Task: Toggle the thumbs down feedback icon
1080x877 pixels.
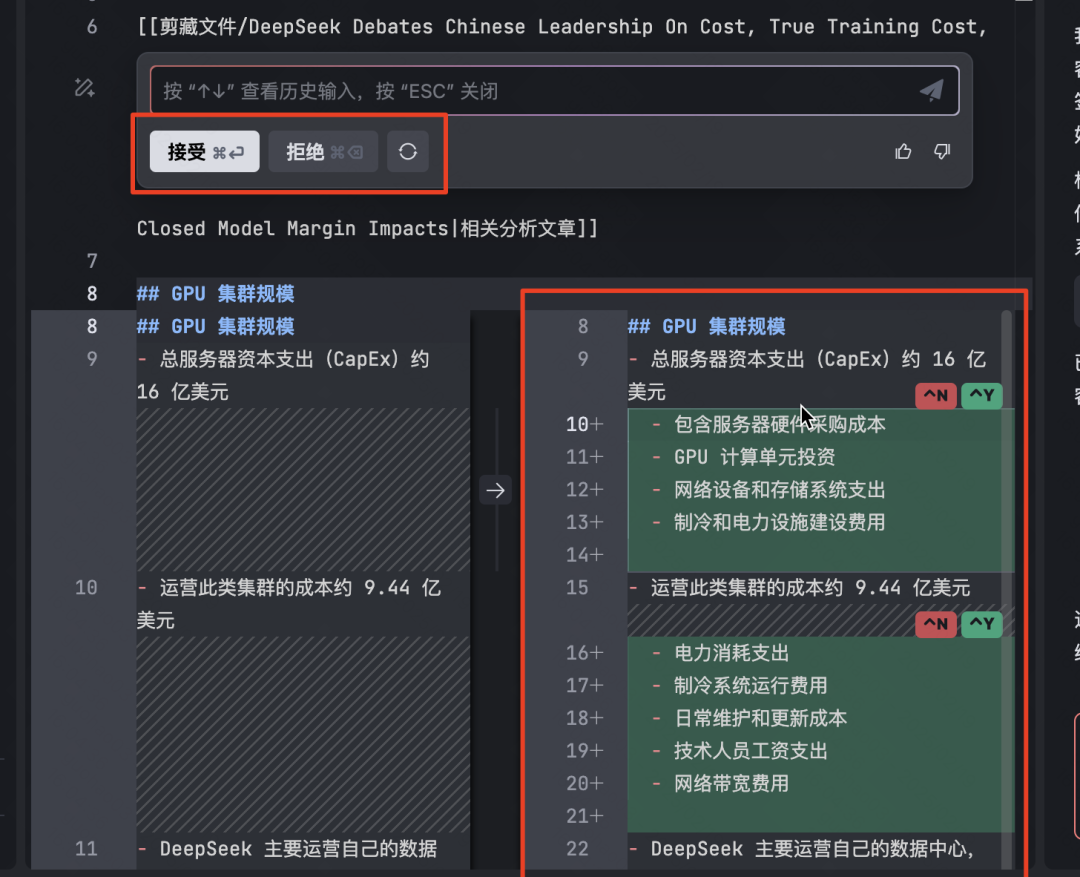Action: (x=941, y=151)
